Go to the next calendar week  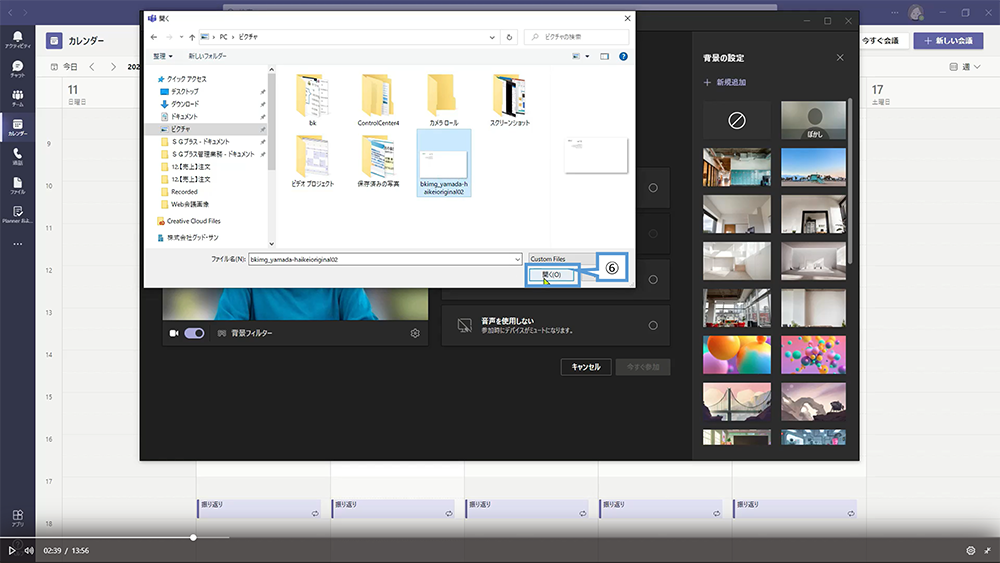114,66
